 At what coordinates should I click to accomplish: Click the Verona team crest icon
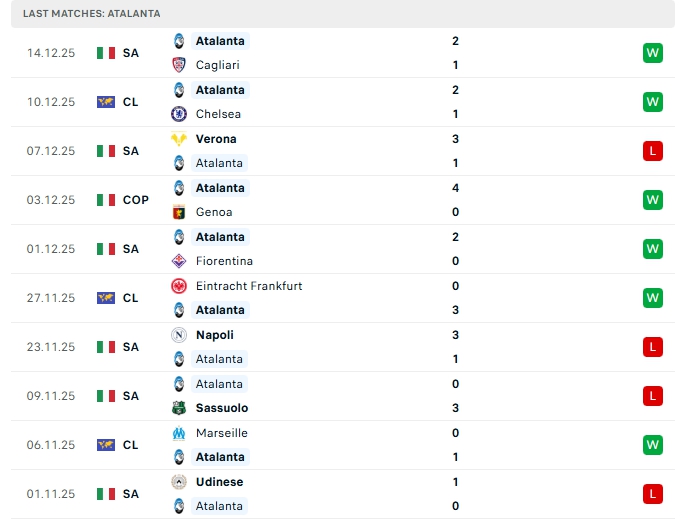(179, 139)
